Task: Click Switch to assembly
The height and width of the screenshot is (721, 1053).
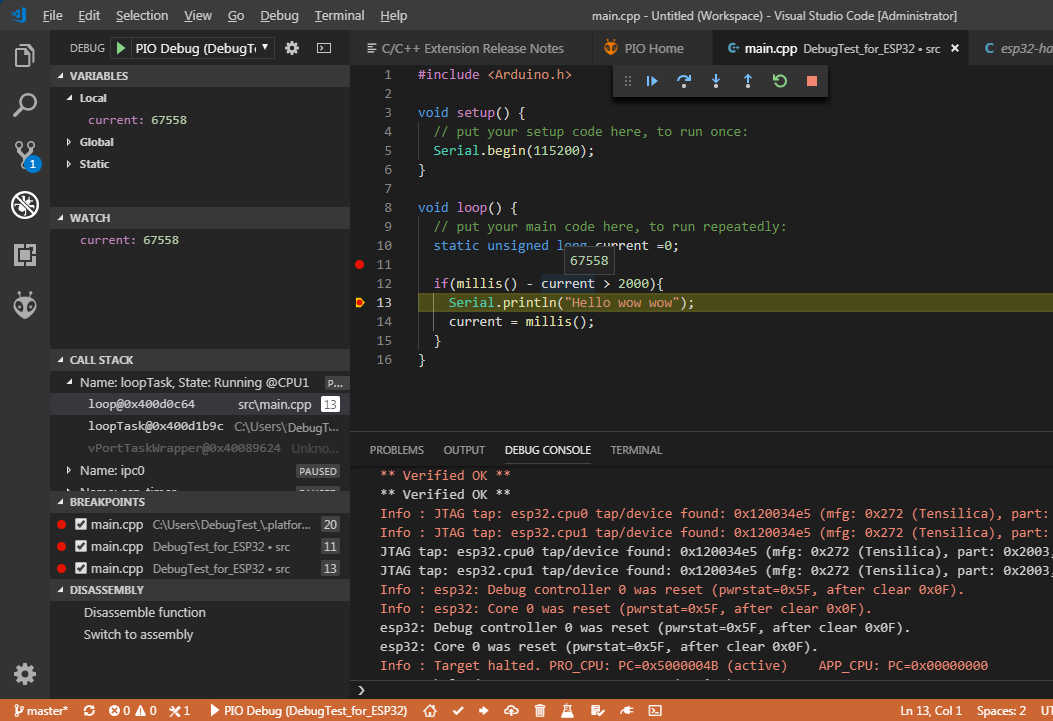Action: (139, 635)
